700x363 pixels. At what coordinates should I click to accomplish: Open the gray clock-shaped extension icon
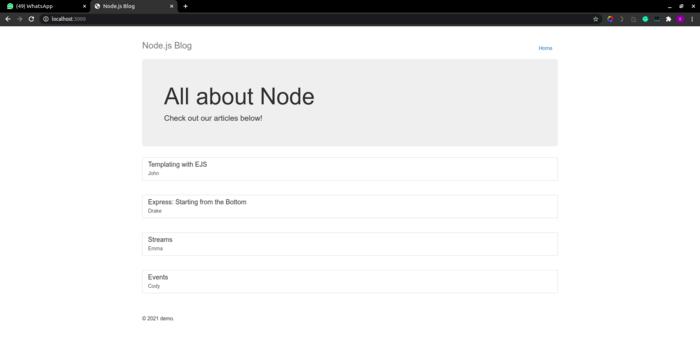(633, 19)
